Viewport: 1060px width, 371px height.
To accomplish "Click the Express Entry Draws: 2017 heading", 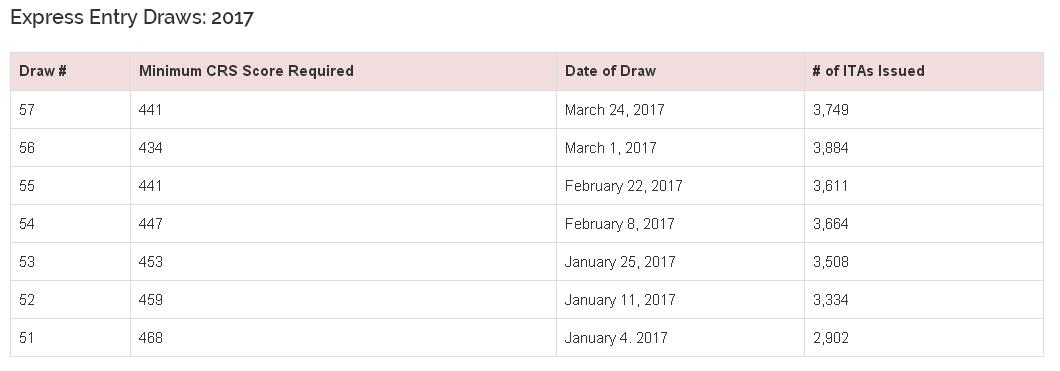I will [x=132, y=18].
